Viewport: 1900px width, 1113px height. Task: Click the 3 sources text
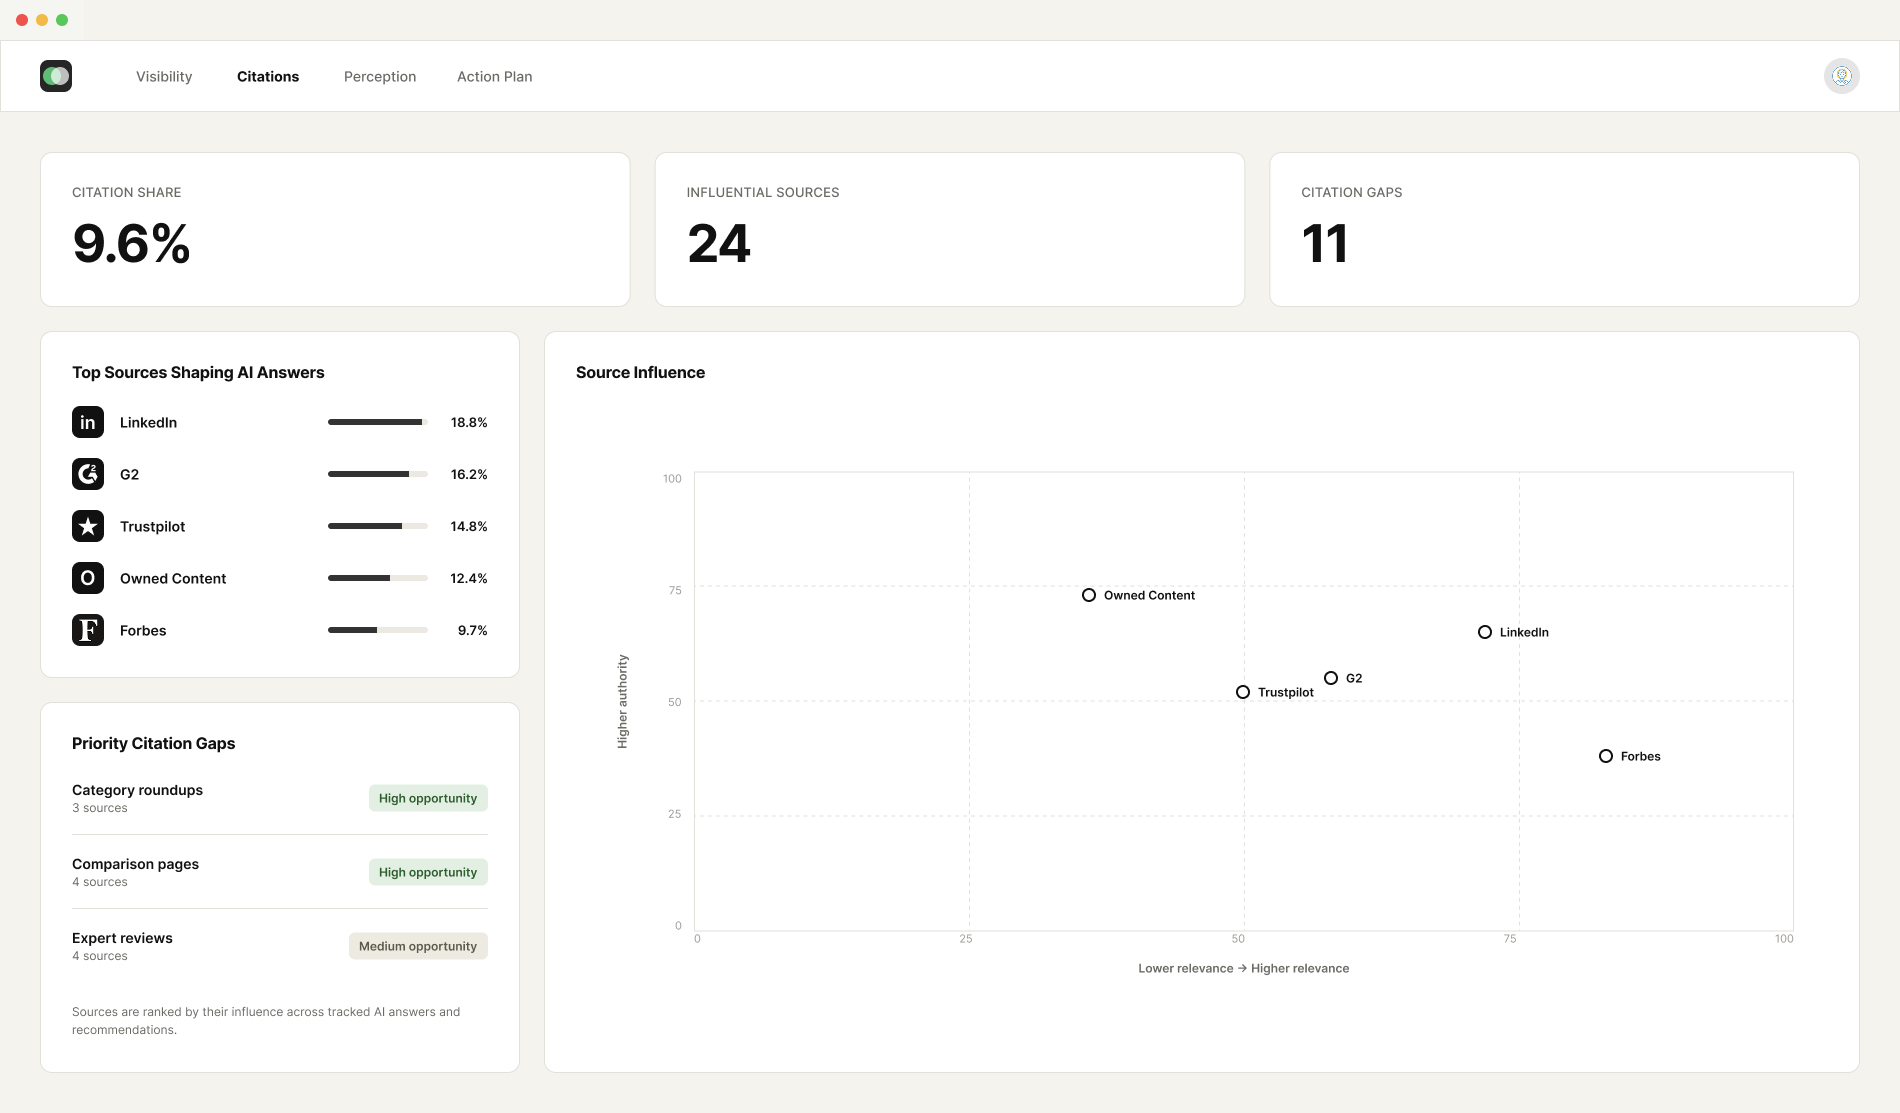(x=99, y=808)
